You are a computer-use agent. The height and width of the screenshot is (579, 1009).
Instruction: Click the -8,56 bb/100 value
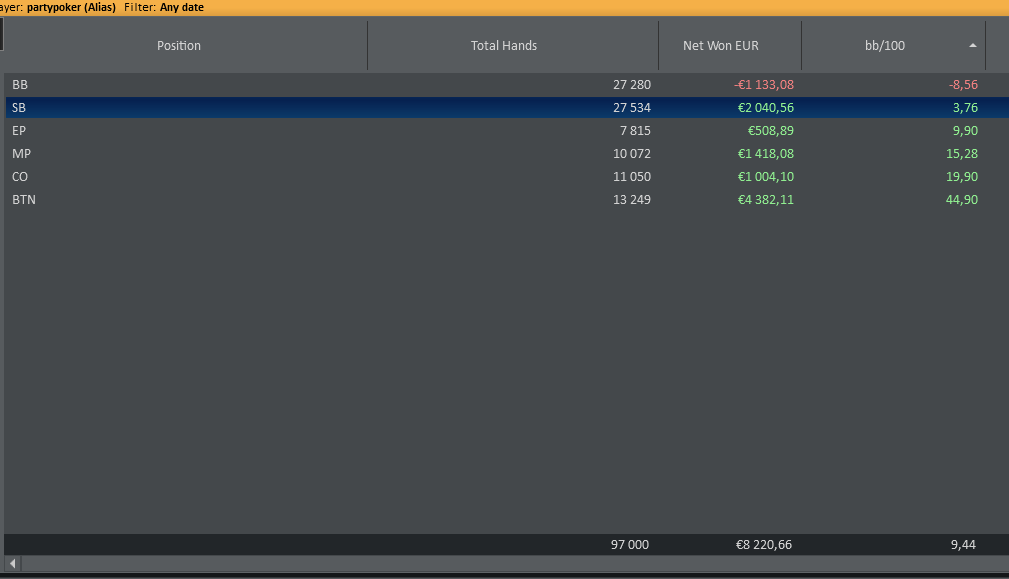click(963, 85)
